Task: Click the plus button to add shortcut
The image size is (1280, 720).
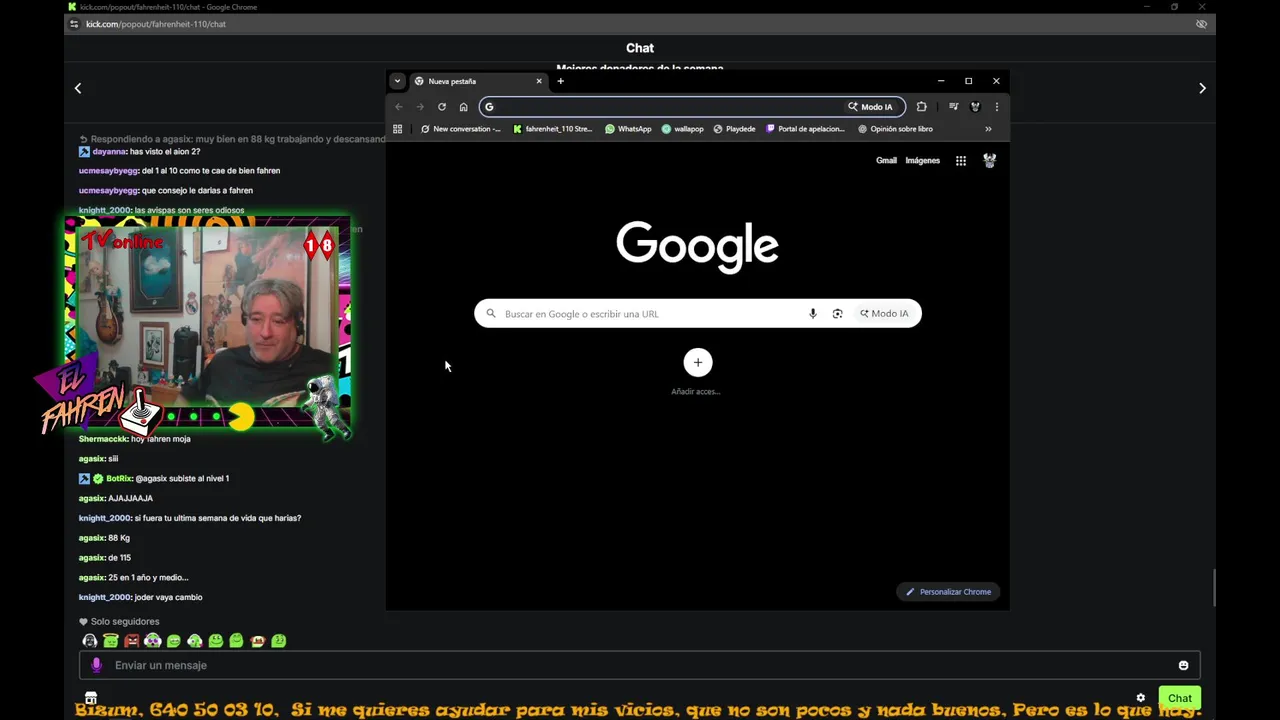Action: (698, 362)
